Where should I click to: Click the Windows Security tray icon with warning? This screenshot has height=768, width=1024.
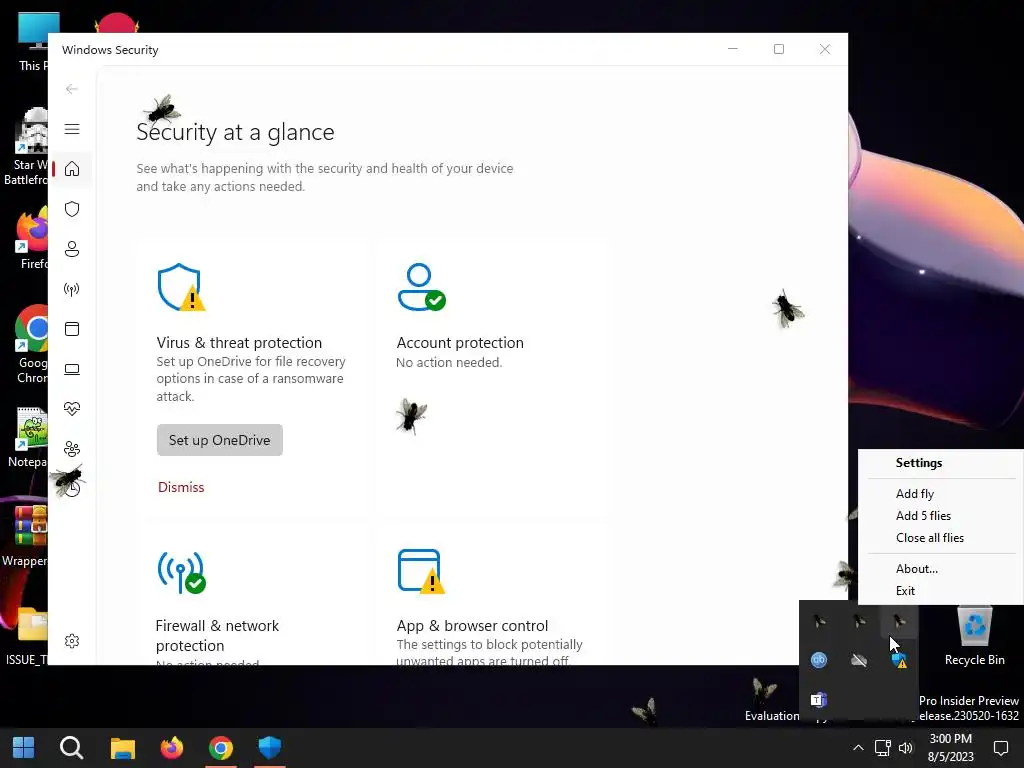tap(899, 660)
